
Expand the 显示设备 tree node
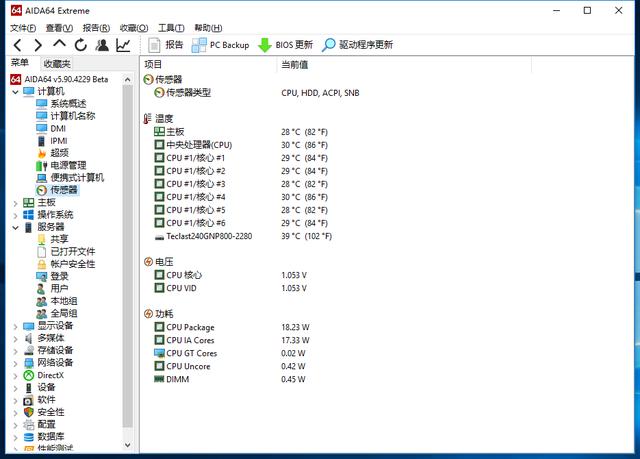[15, 326]
